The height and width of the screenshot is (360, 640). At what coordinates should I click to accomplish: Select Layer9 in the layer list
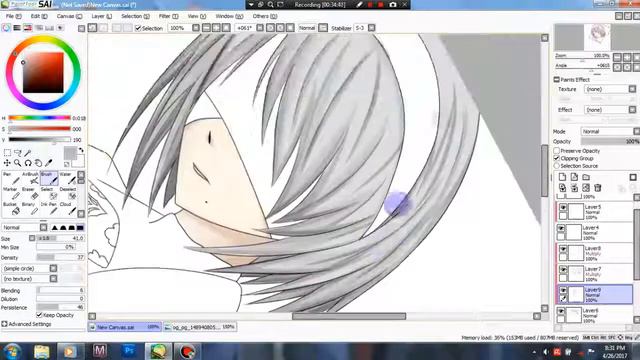tap(595, 294)
